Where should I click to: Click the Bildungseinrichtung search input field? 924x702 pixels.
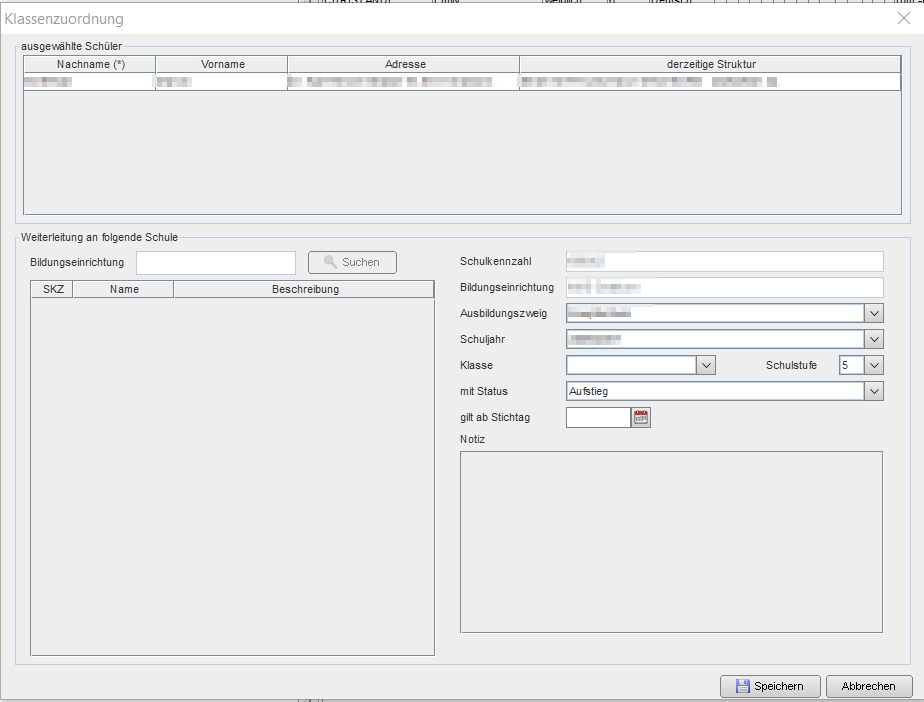click(216, 262)
